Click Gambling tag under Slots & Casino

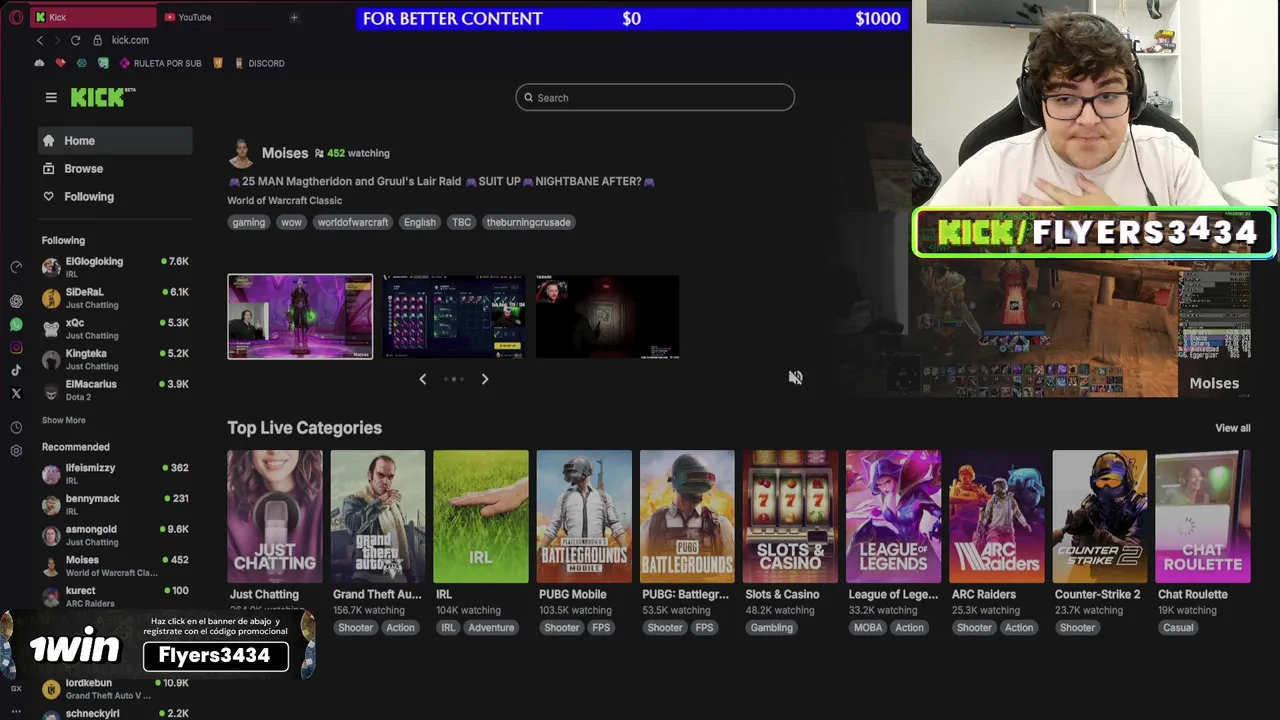click(x=772, y=628)
